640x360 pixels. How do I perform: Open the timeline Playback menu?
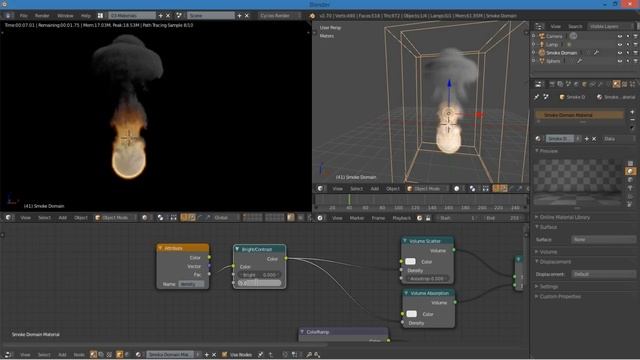click(401, 218)
